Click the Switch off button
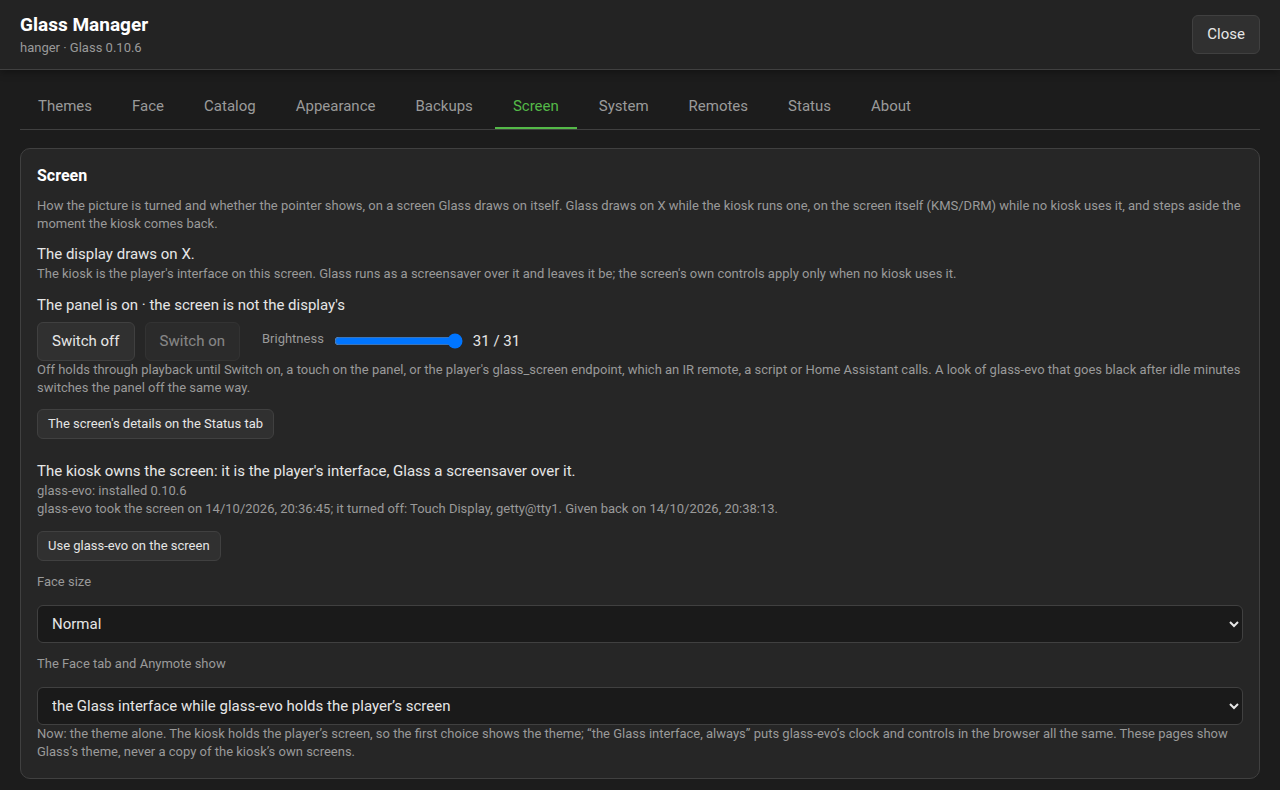The image size is (1280, 790). [86, 341]
